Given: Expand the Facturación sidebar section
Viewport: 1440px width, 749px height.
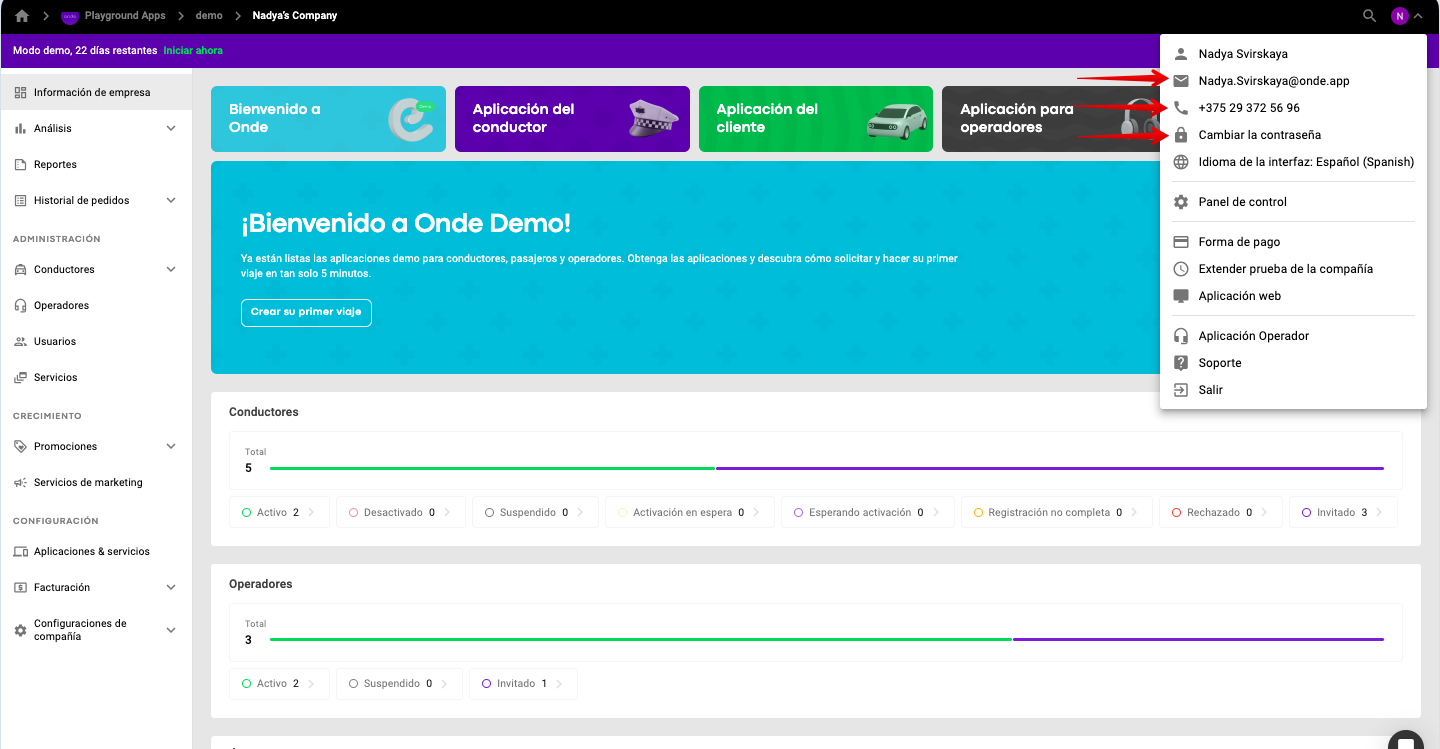Looking at the screenshot, I should tap(171, 588).
